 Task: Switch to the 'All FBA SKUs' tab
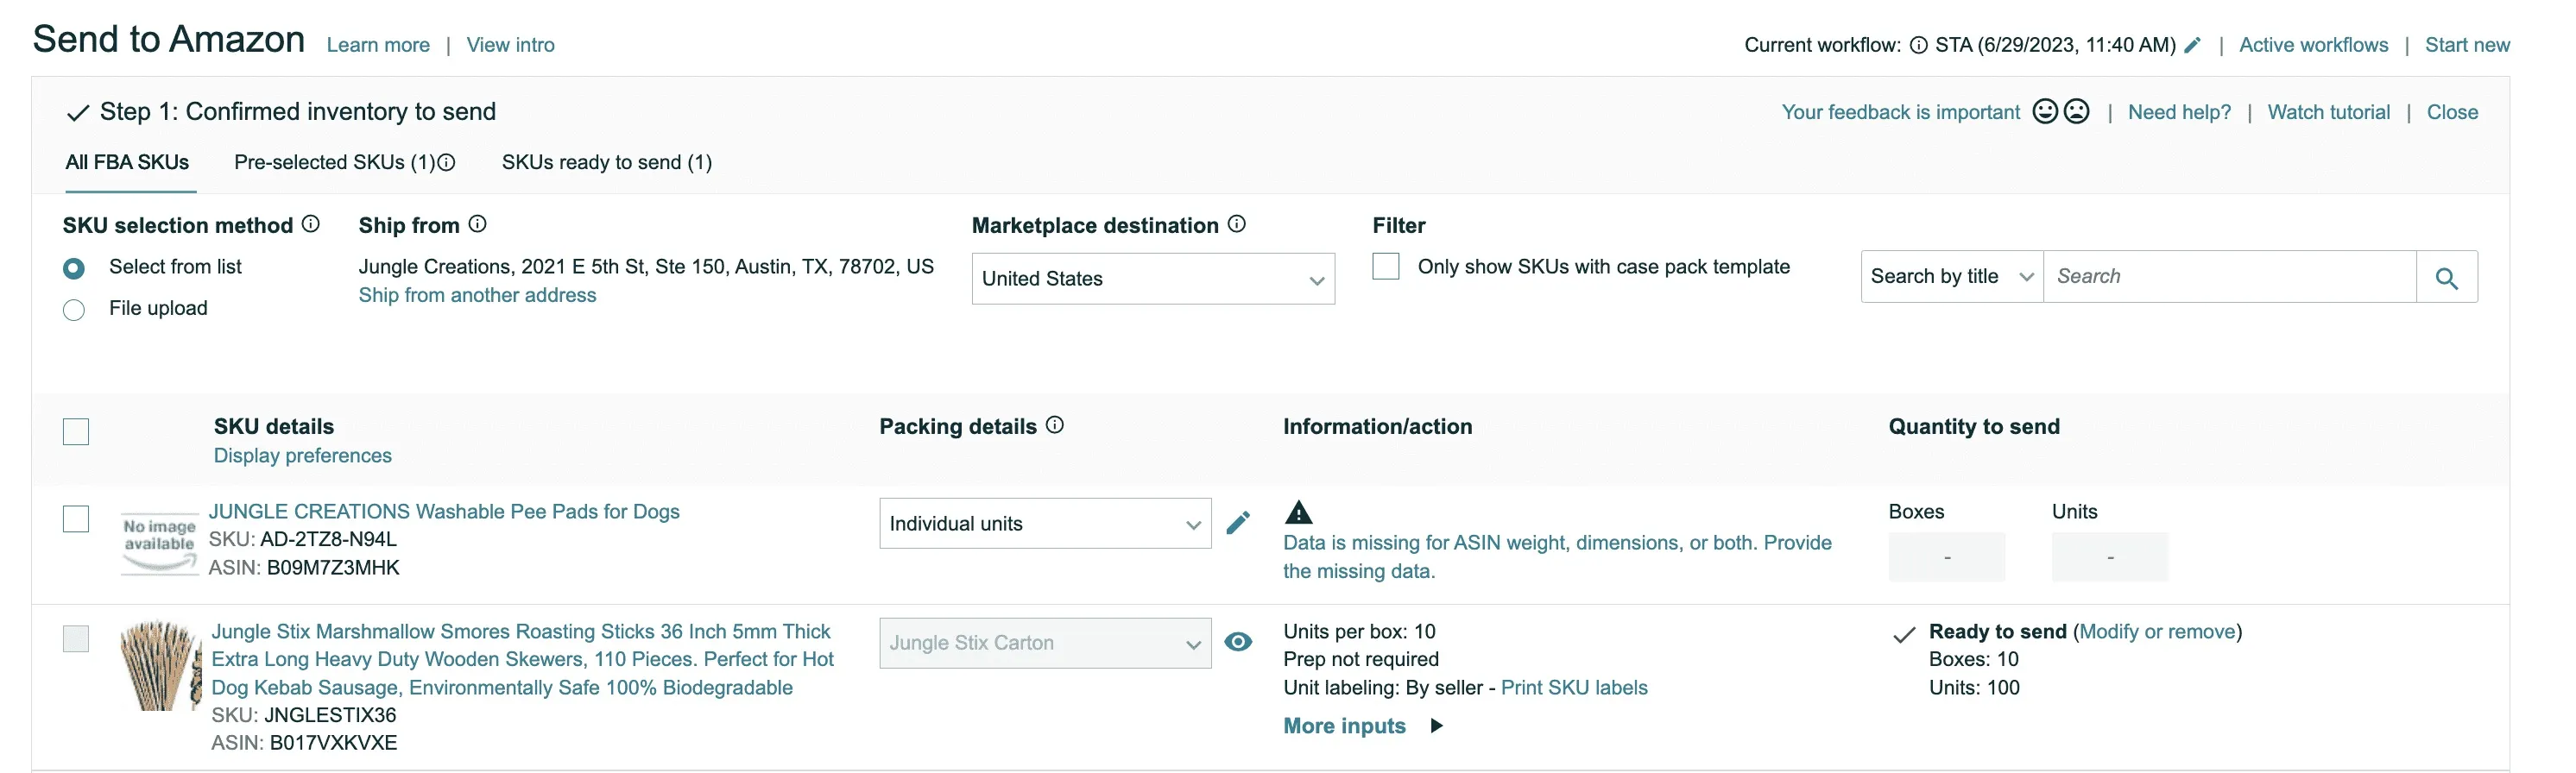(x=127, y=162)
